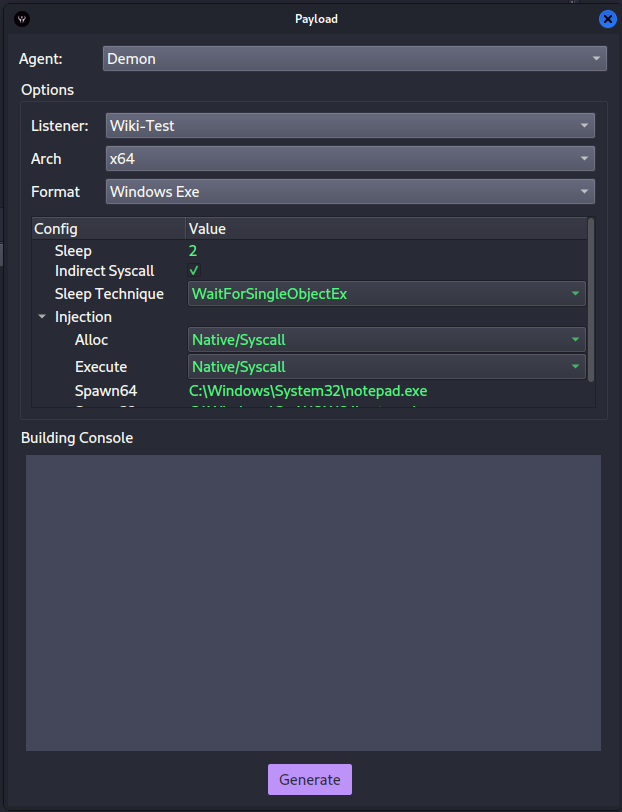Open the Alloc Native/Syscall dropdown
Image resolution: width=622 pixels, height=812 pixels.
386,340
